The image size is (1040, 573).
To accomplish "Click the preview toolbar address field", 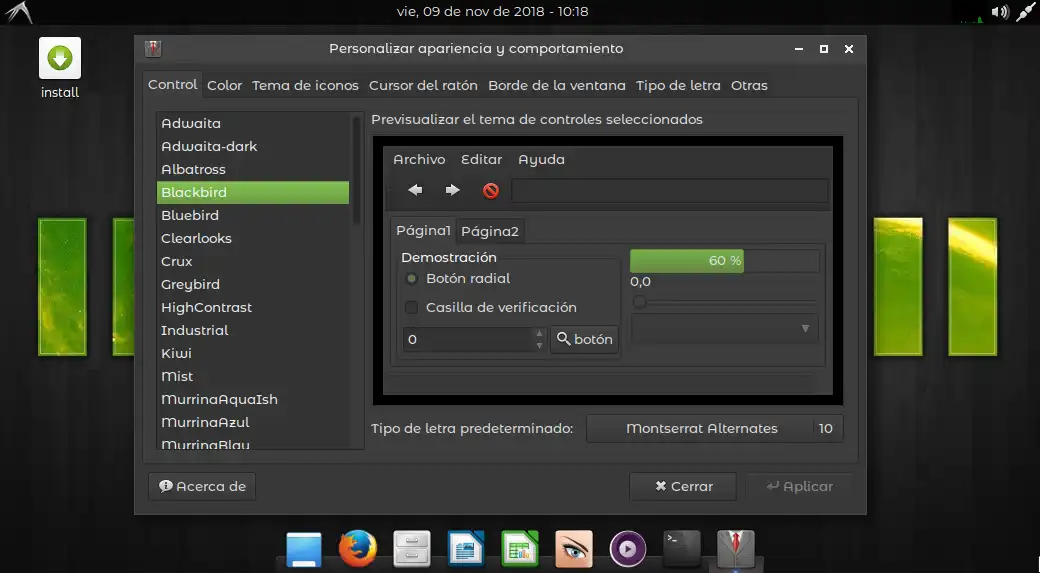I will 670,191.
